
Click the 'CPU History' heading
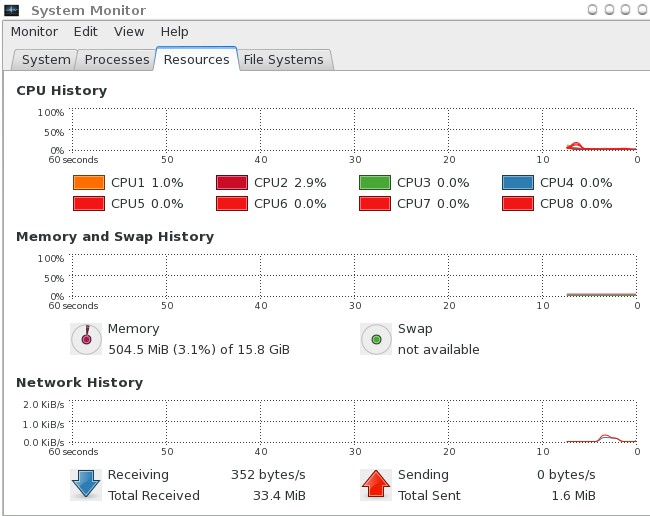click(62, 90)
